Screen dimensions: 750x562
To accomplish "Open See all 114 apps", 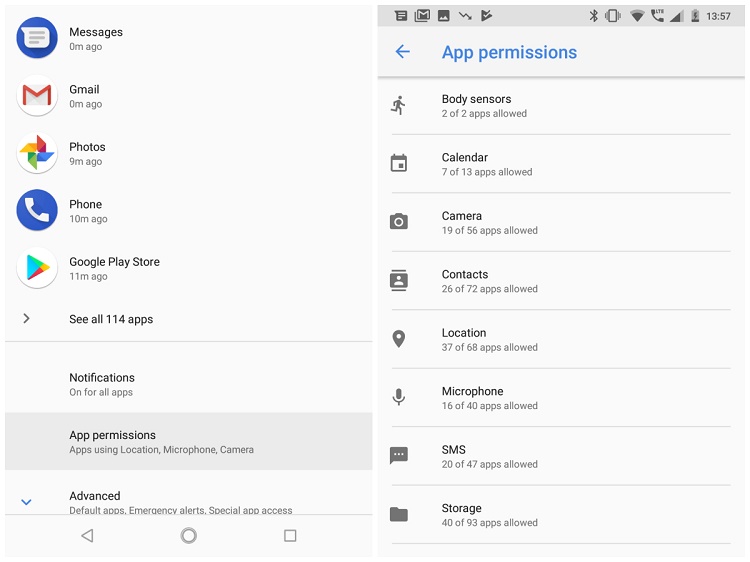I will click(188, 319).
